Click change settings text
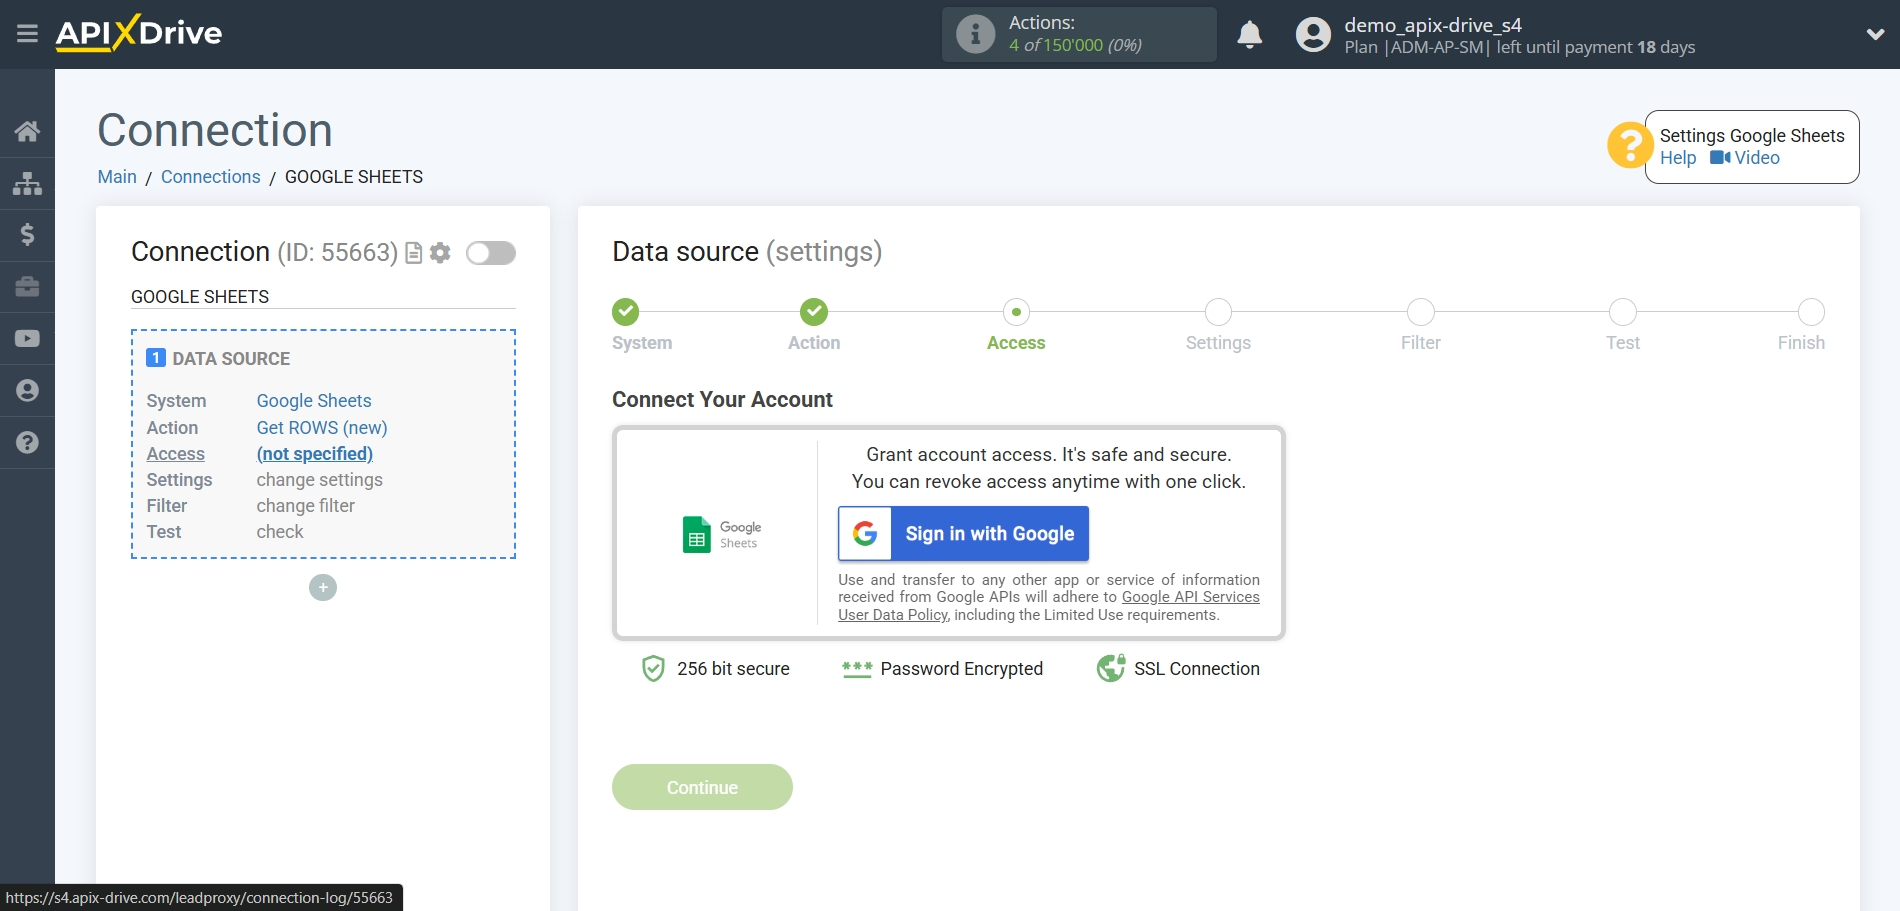This screenshot has width=1900, height=911. 319,480
